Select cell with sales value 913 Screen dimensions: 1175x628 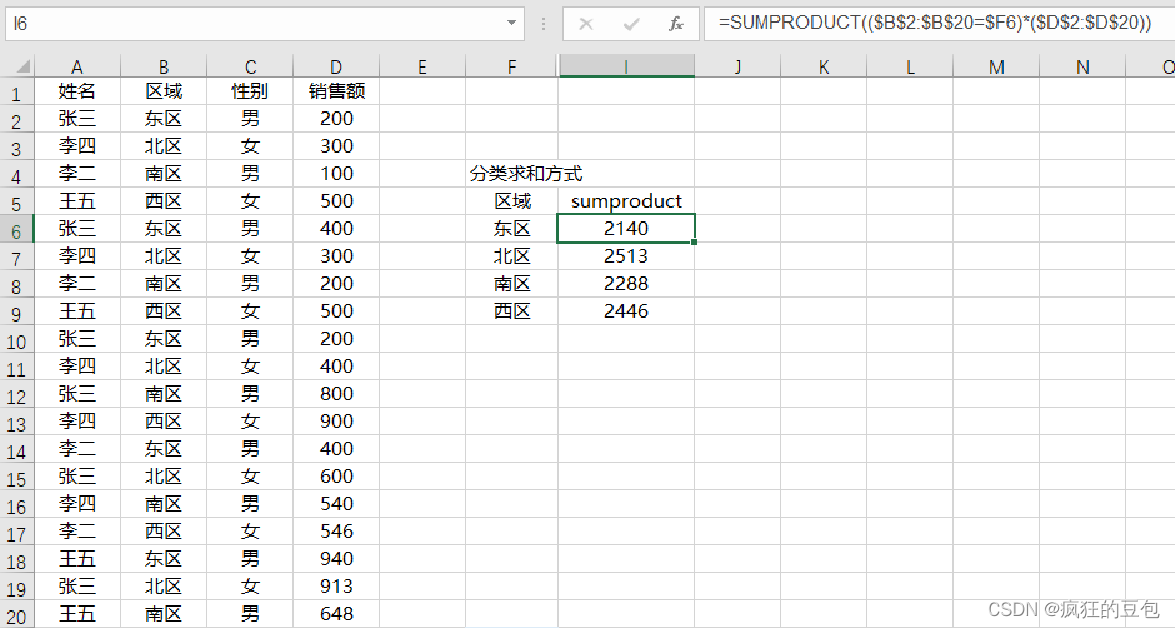pyautogui.click(x=336, y=587)
